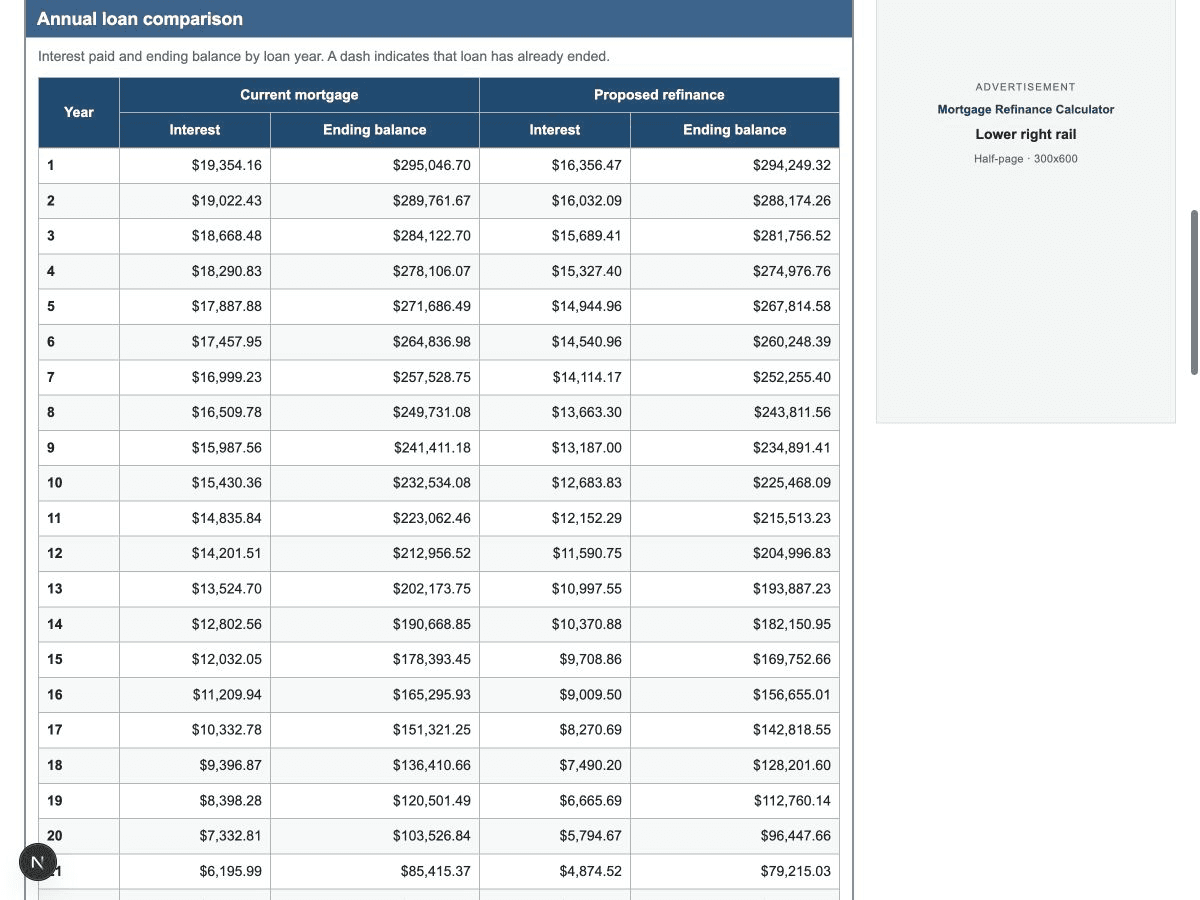Click the Lower right rail ad label
Viewport: 1200px width, 900px height.
tap(1026, 134)
